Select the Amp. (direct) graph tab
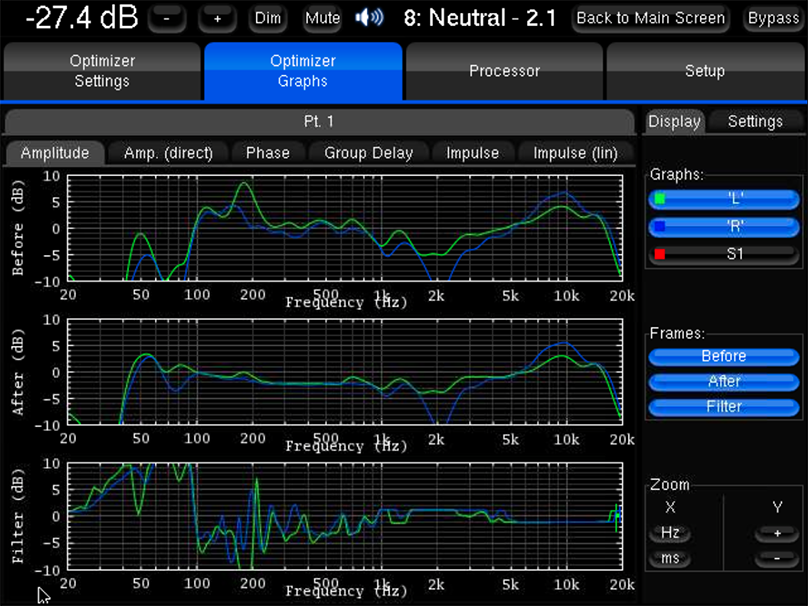Screen dimensions: 808x606 [x=168, y=153]
